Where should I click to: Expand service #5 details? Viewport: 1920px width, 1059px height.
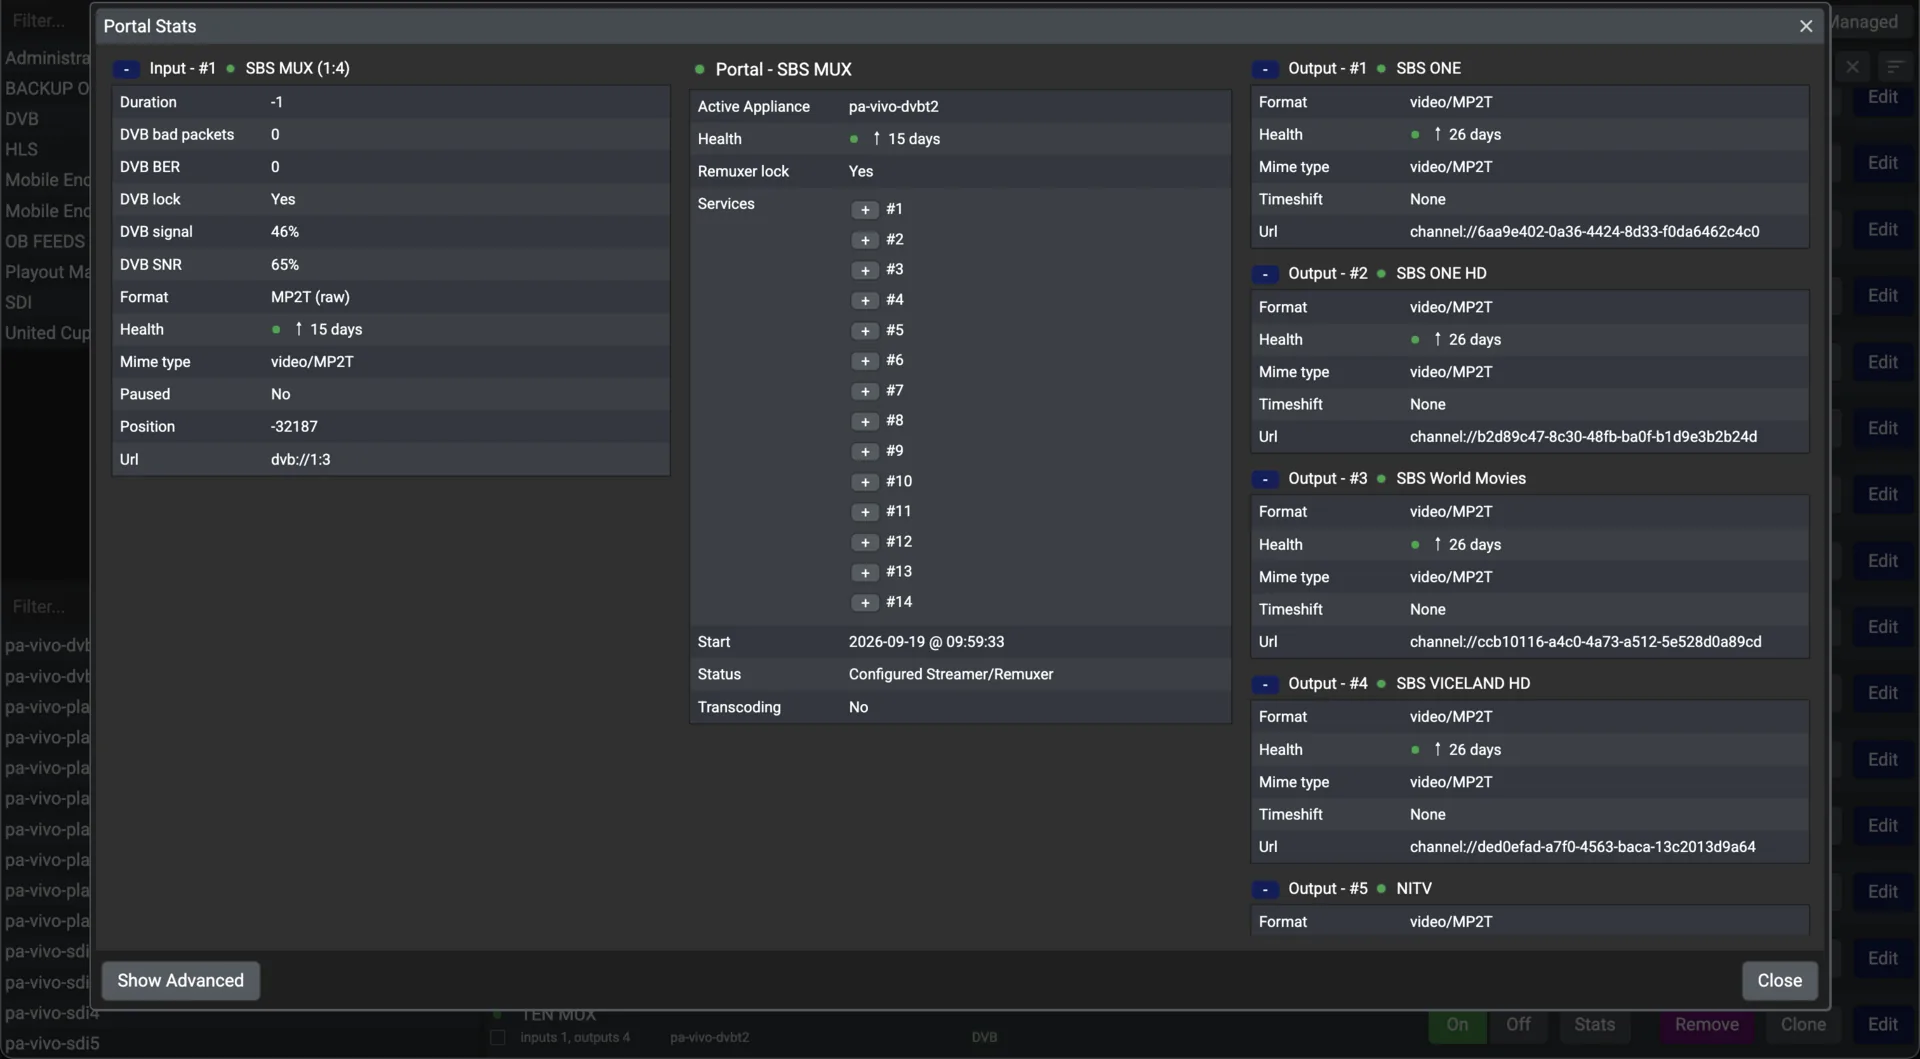[865, 331]
